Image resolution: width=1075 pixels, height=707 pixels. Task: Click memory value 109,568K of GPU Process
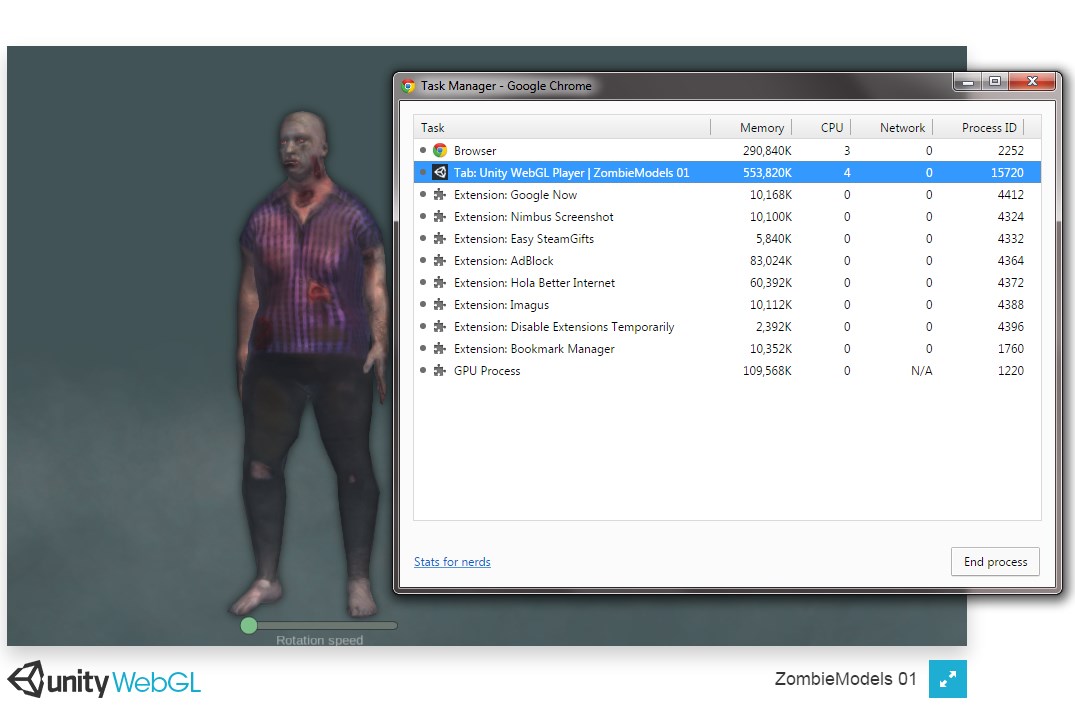[x=767, y=370]
